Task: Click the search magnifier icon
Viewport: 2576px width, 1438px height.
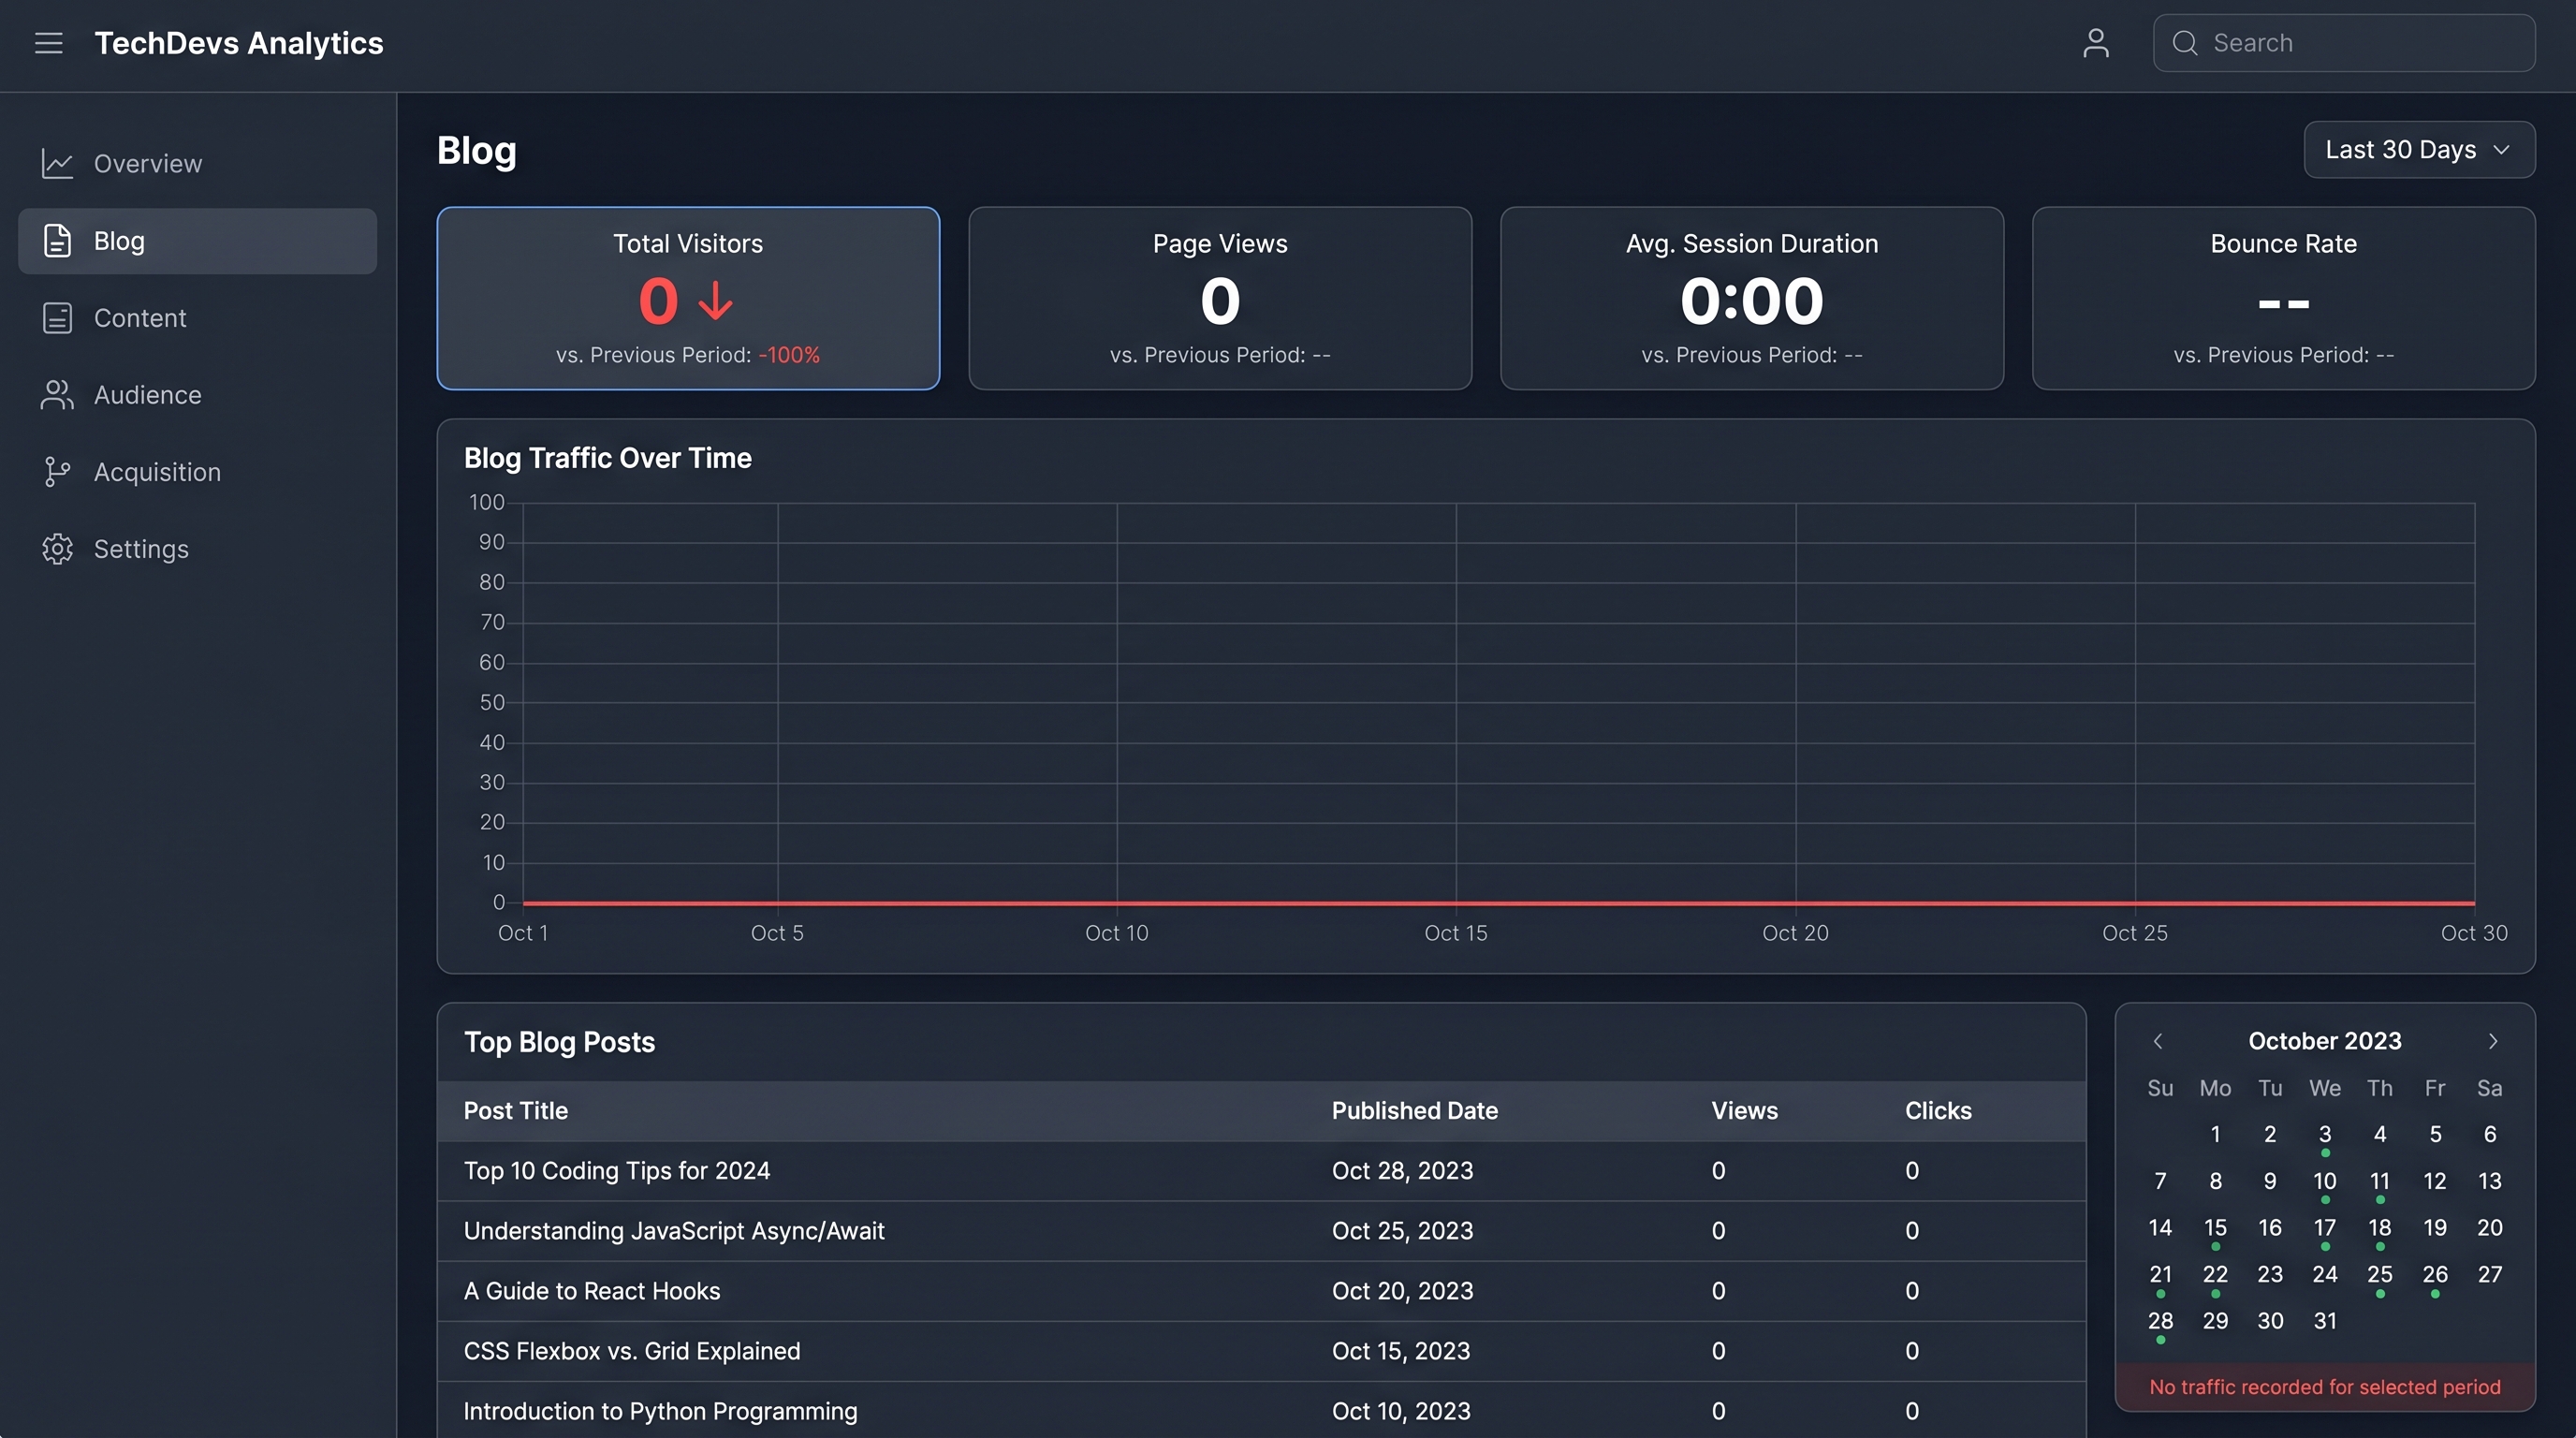Action: (x=2185, y=43)
